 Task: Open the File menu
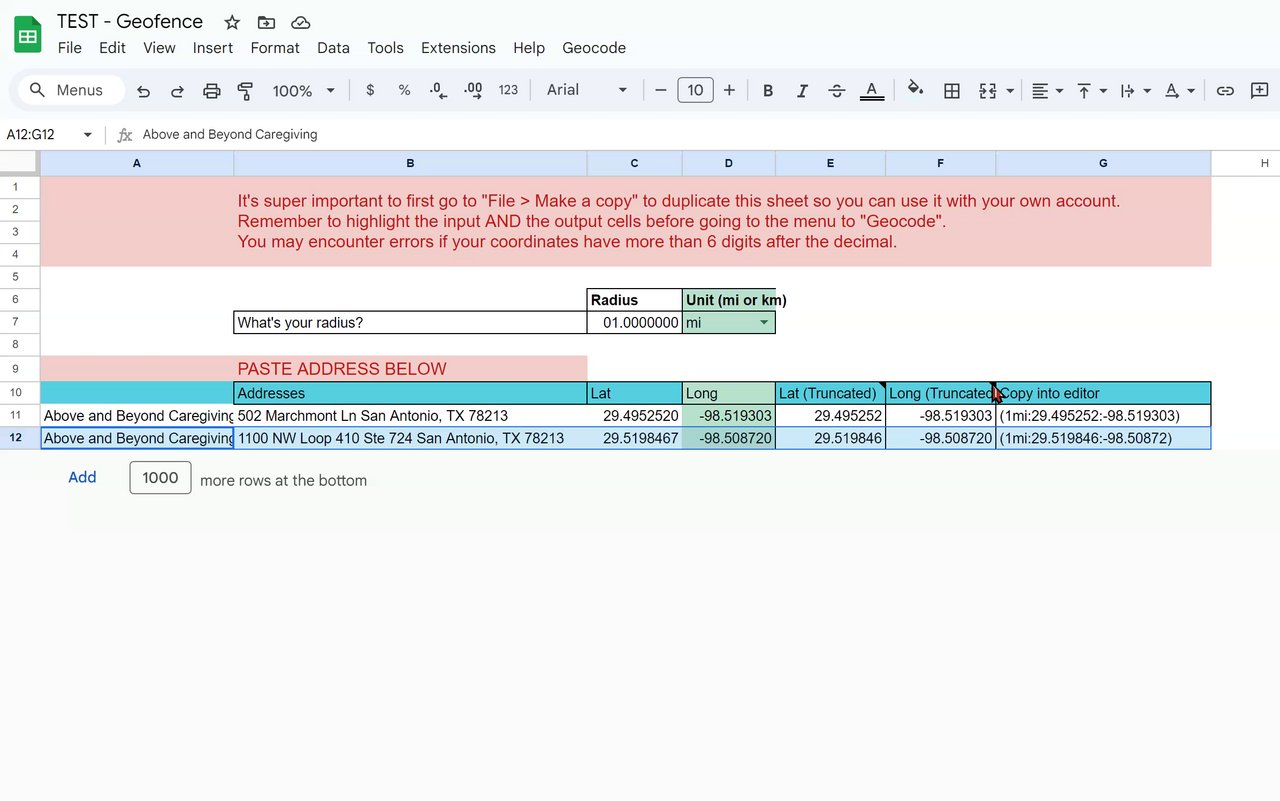(x=70, y=48)
